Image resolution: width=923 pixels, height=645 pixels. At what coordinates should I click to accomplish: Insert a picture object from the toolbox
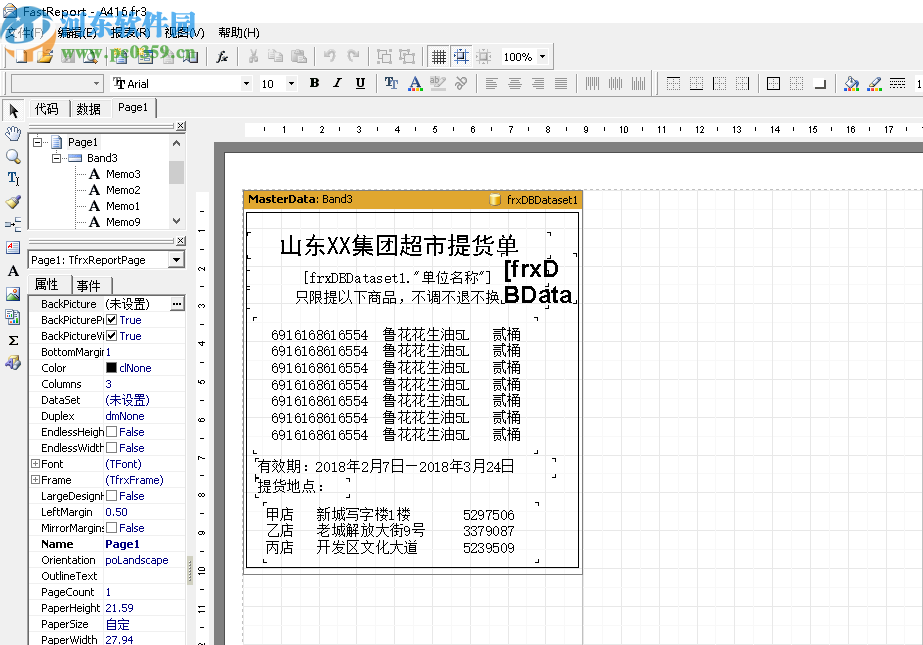click(x=13, y=294)
